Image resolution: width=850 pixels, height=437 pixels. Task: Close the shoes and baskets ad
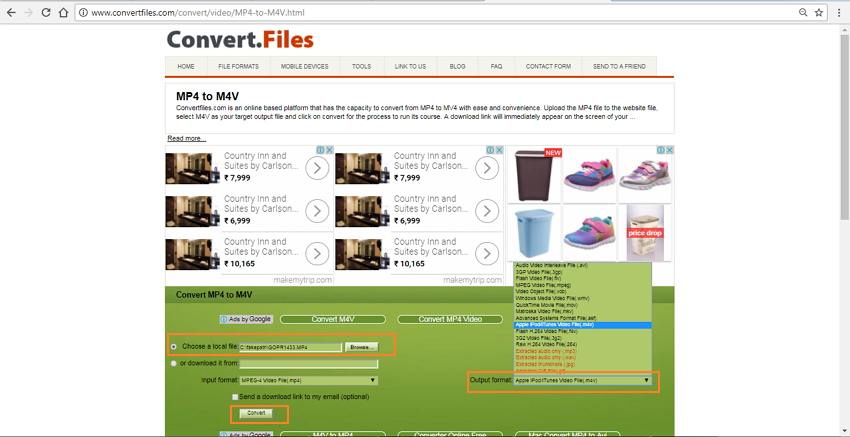[669, 150]
